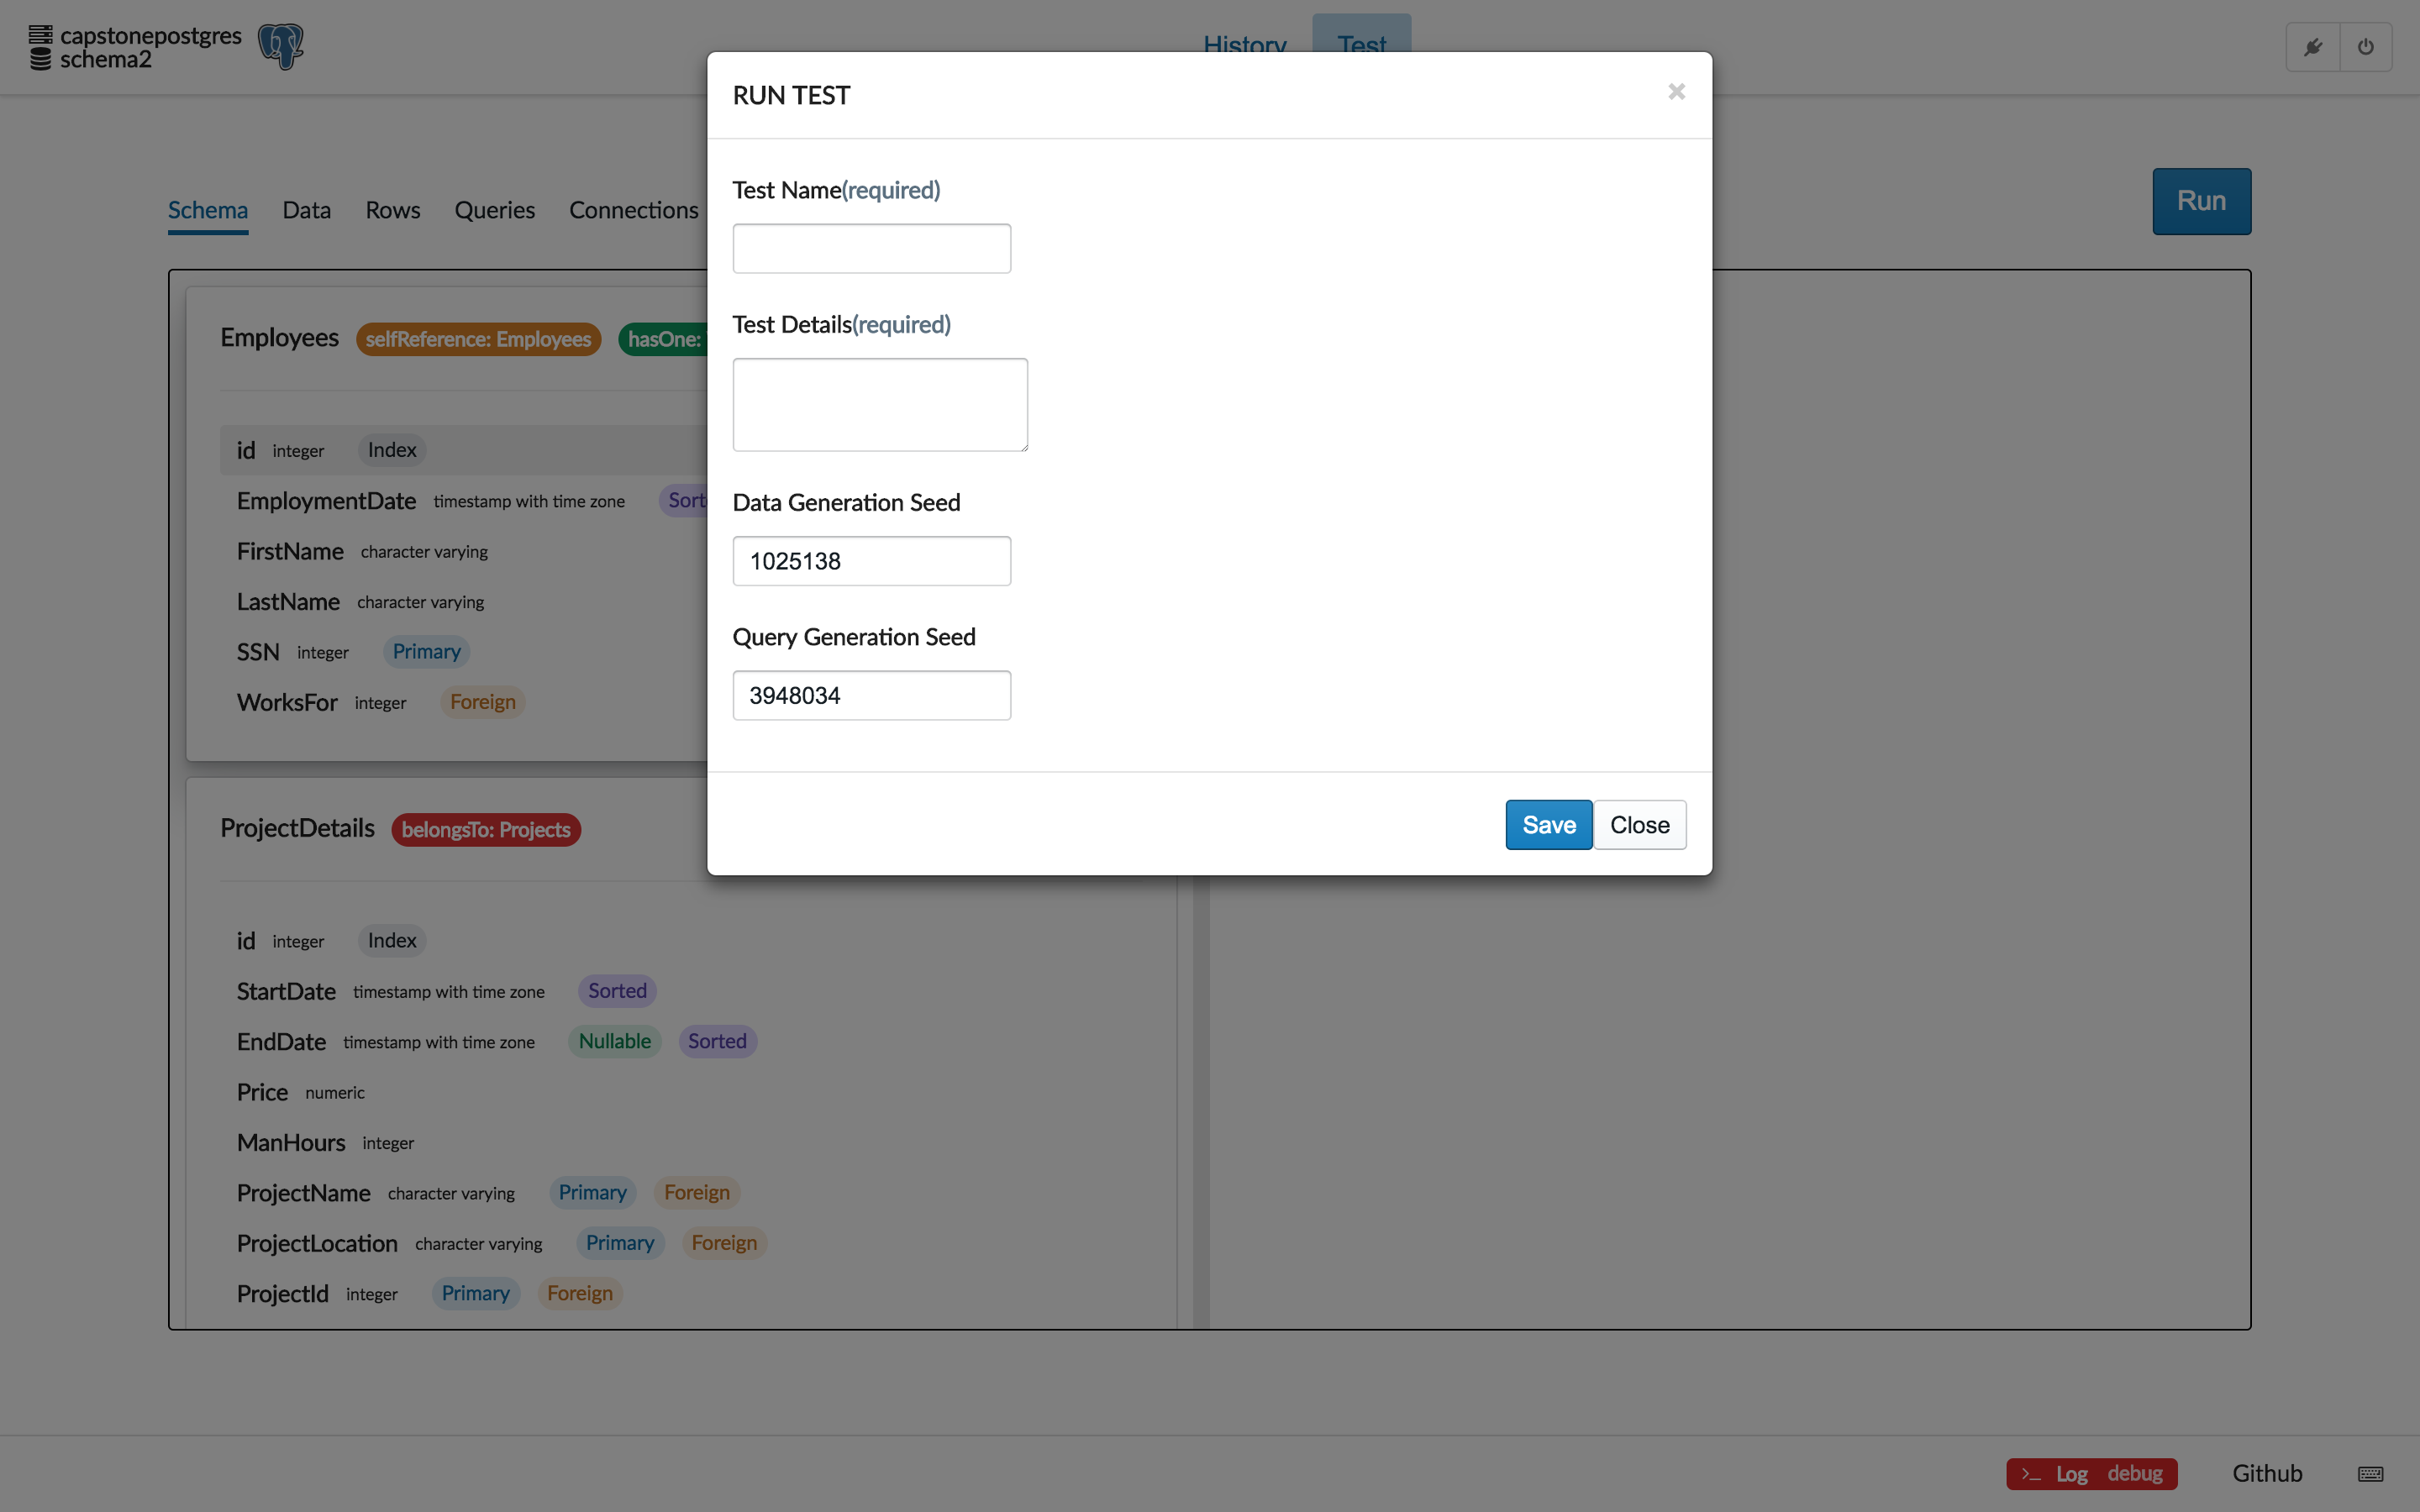Open the Queries tab
This screenshot has height=1512, width=2420.
point(494,210)
